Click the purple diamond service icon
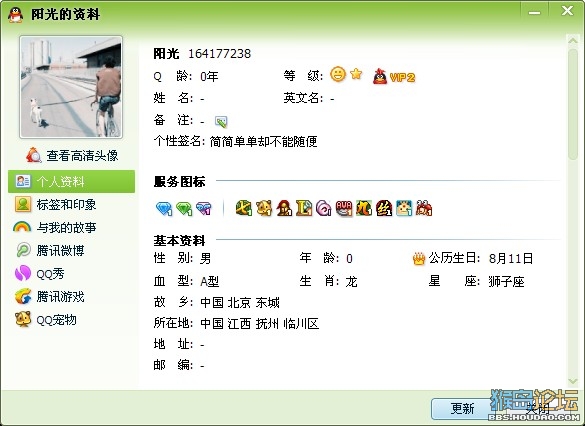585x426 pixels. 204,208
